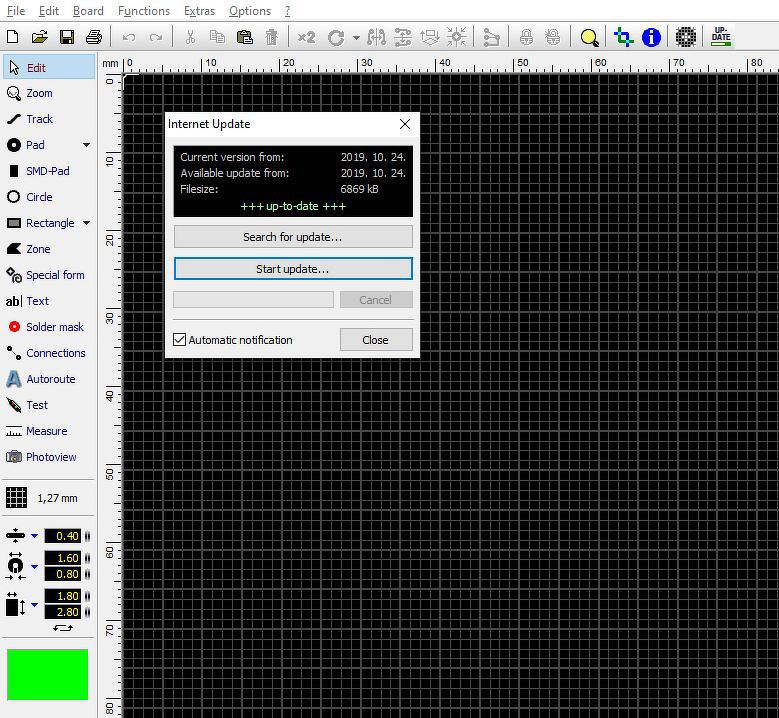The width and height of the screenshot is (779, 718).
Task: Save the current layout
Action: click(x=67, y=37)
